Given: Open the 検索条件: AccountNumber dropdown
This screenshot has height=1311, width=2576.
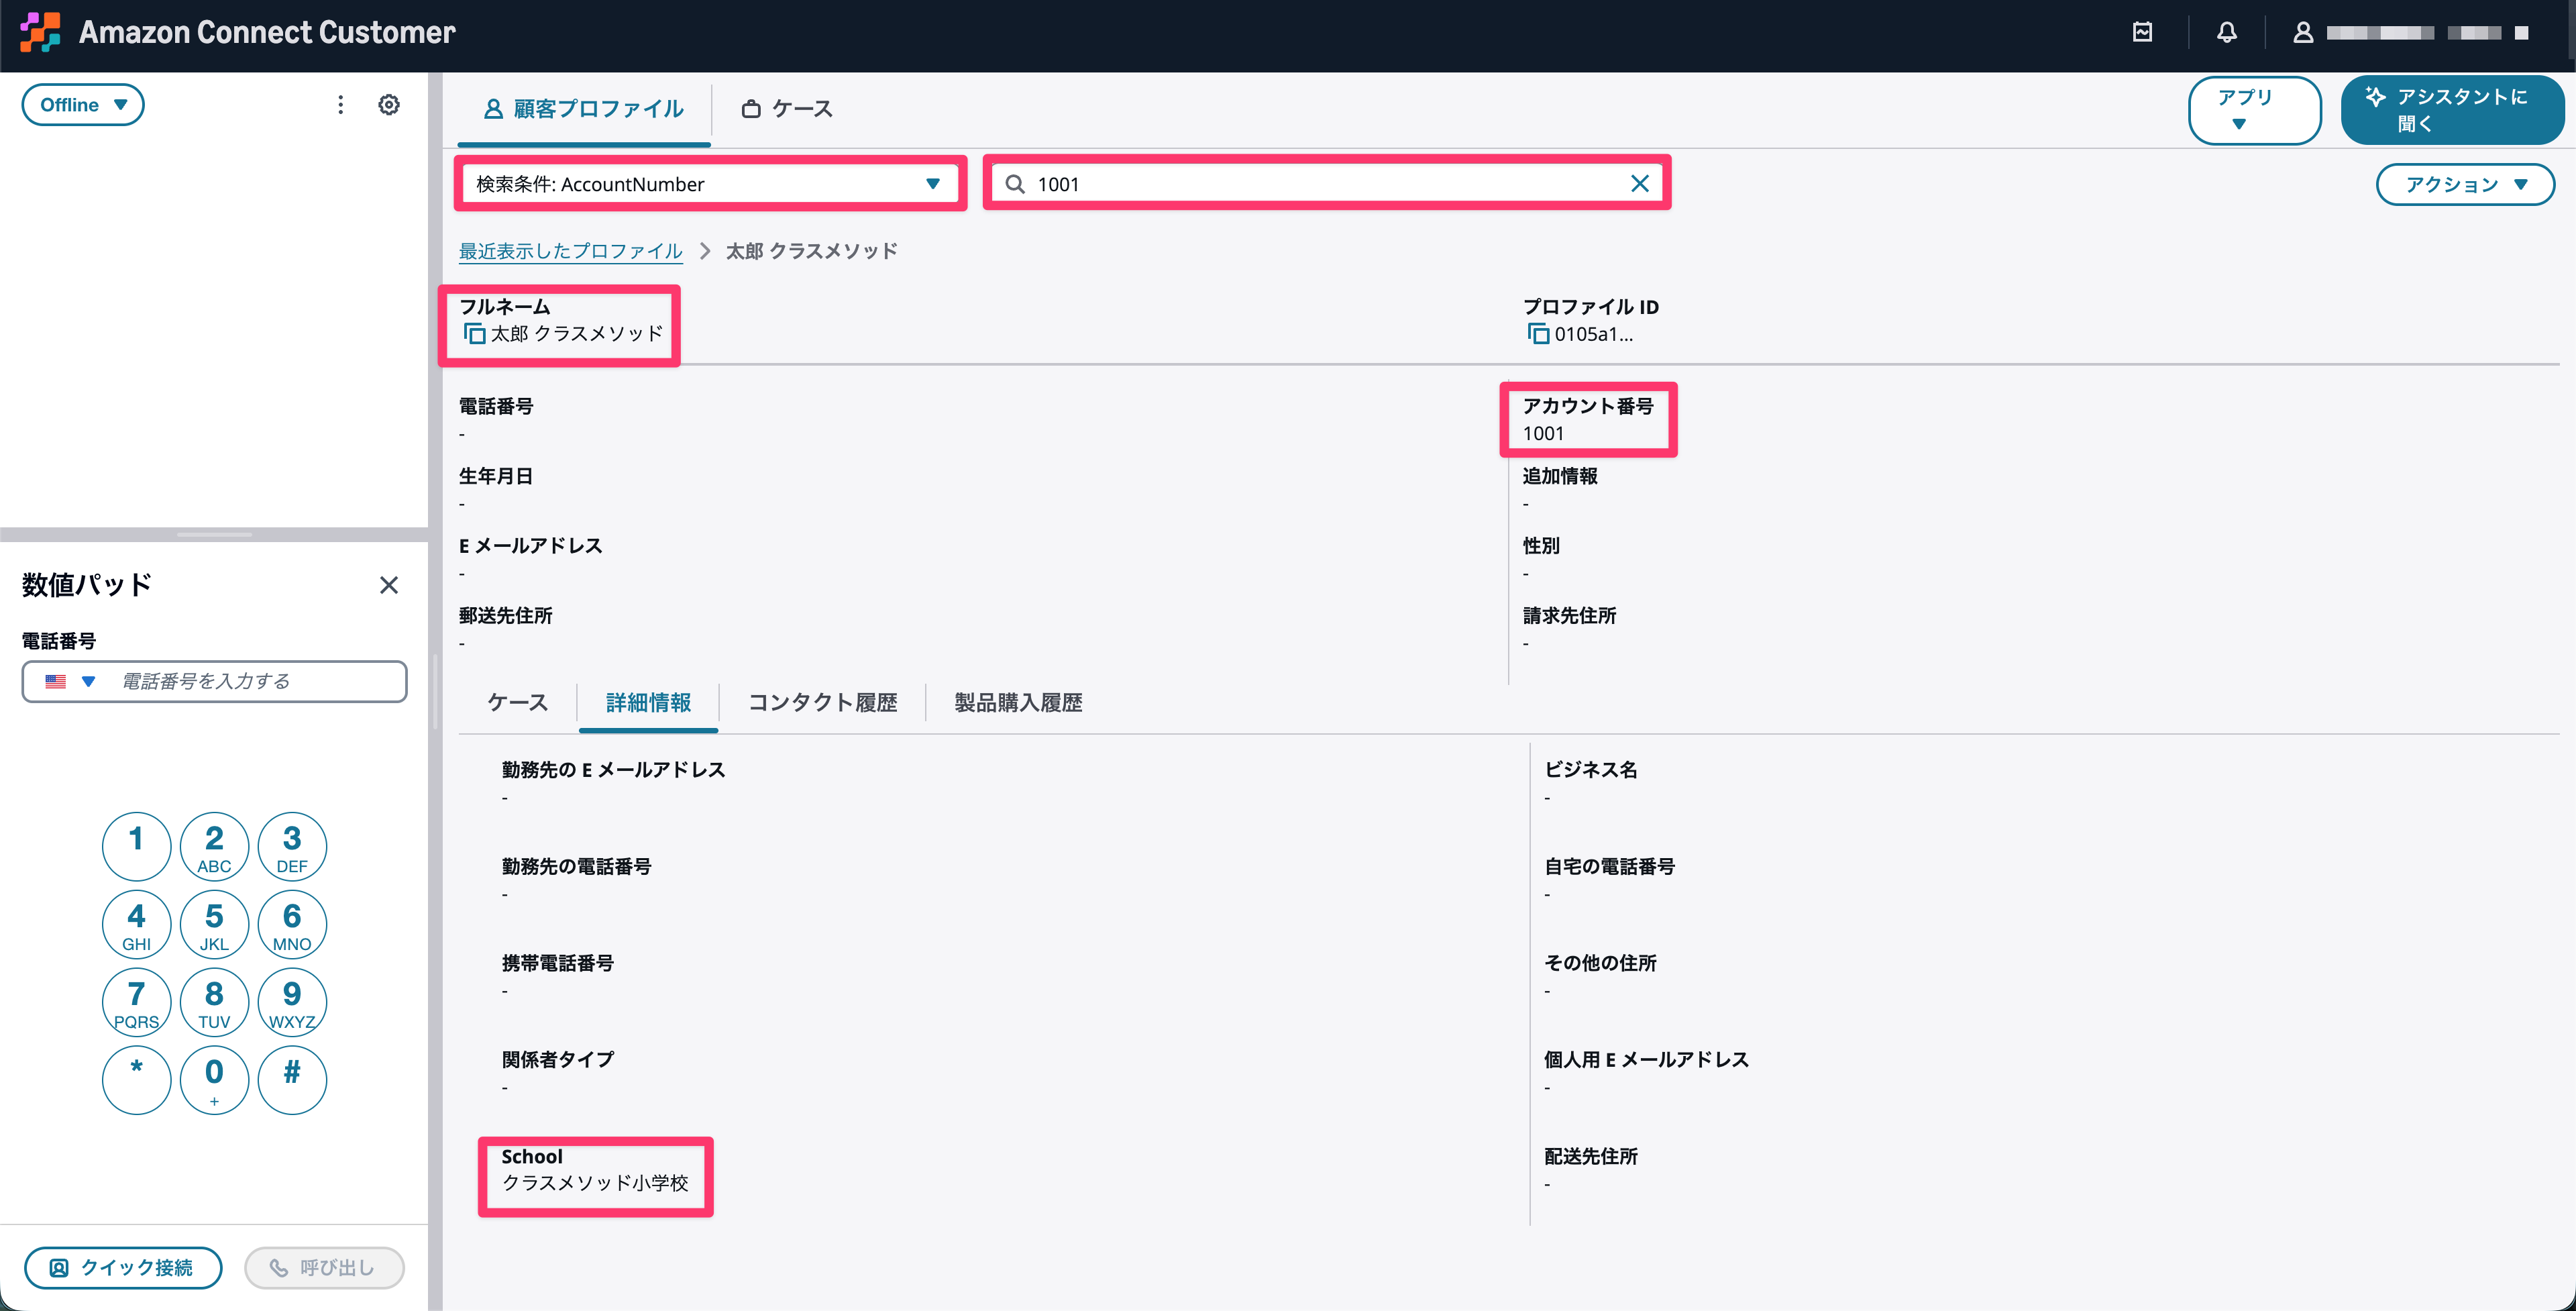Looking at the screenshot, I should tap(710, 183).
